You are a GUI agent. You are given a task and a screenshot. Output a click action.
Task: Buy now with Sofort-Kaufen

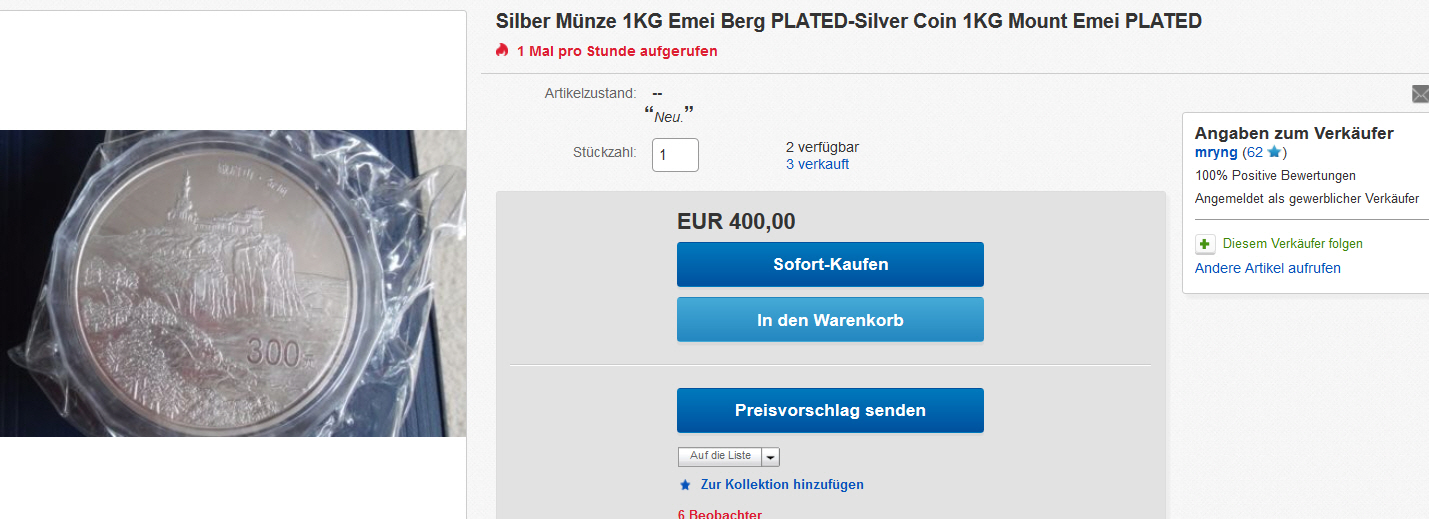(x=830, y=265)
